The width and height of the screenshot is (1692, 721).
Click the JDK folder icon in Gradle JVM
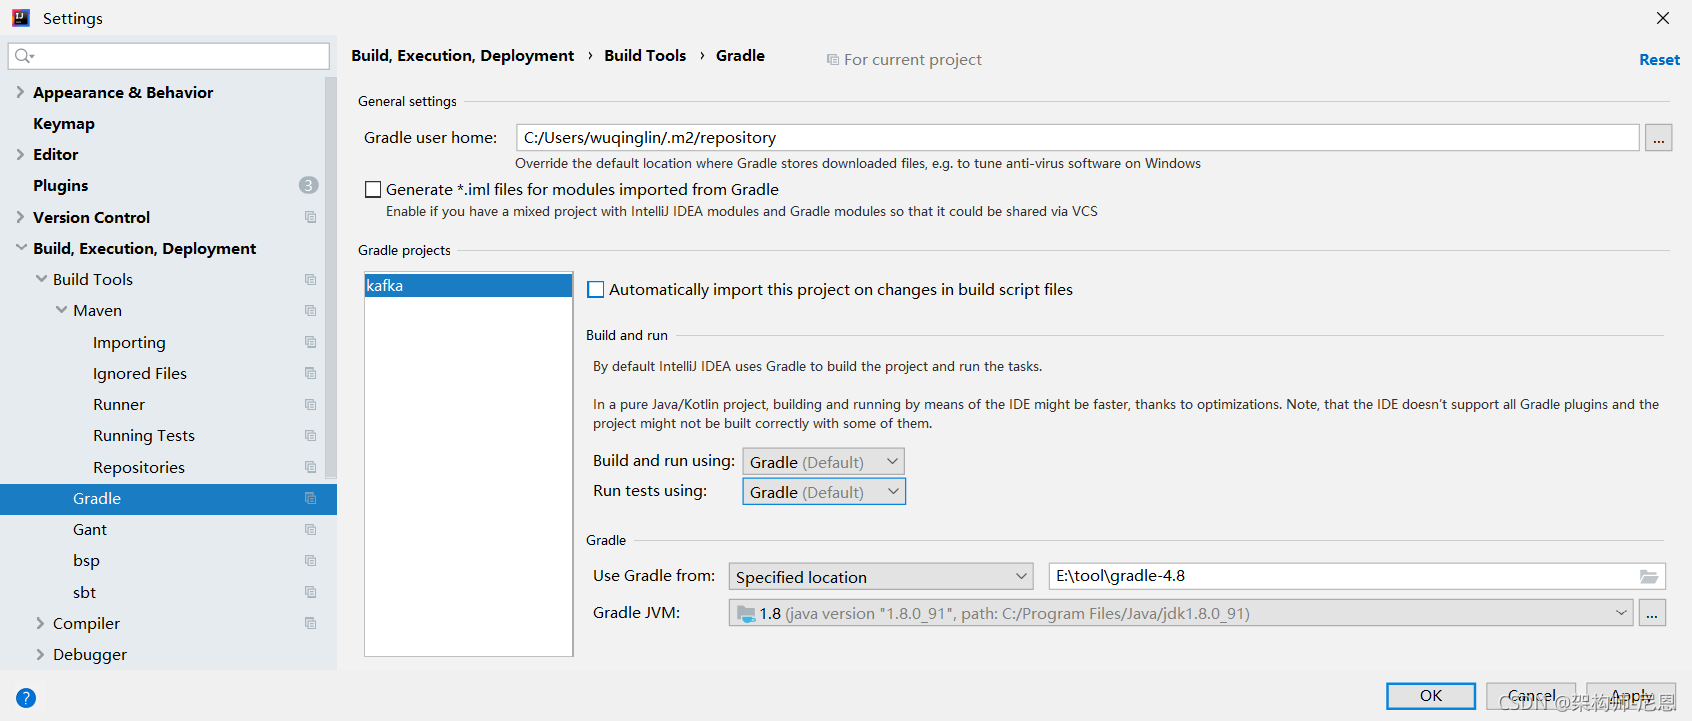tap(746, 613)
